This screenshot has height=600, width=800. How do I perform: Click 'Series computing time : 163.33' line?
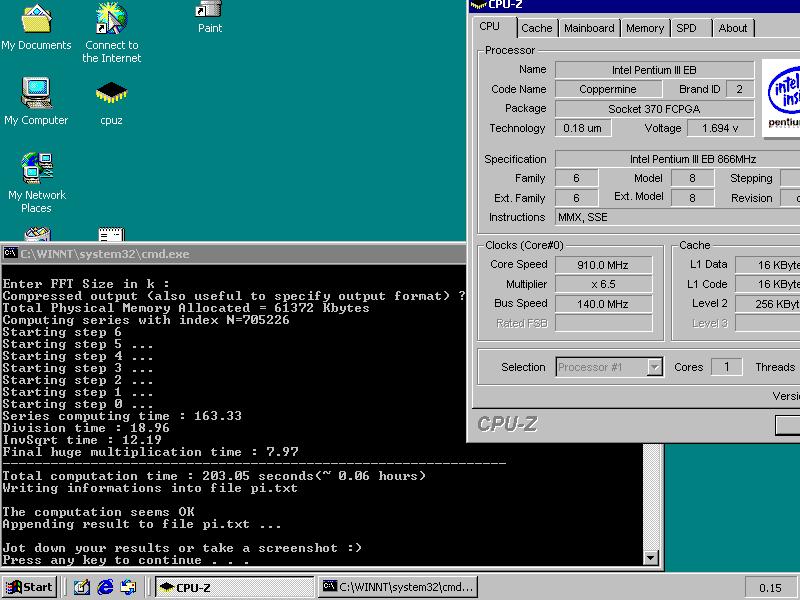coord(122,416)
